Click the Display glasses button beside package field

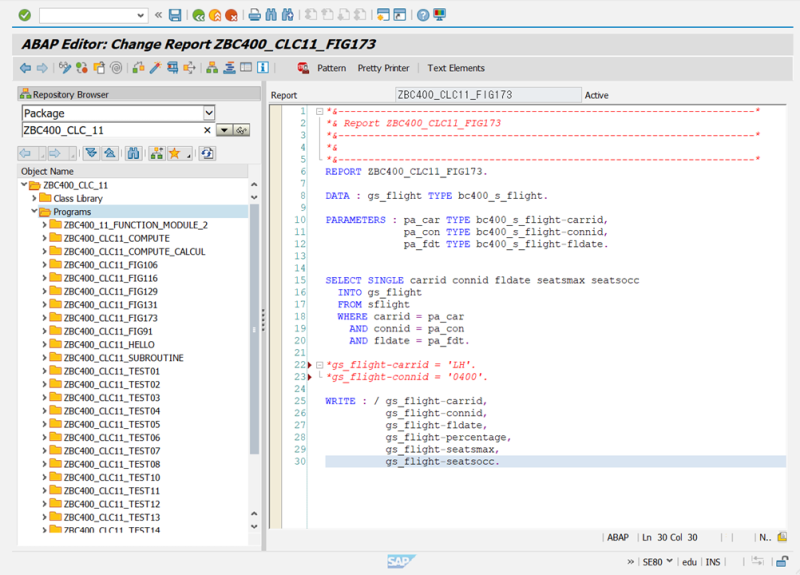(241, 130)
